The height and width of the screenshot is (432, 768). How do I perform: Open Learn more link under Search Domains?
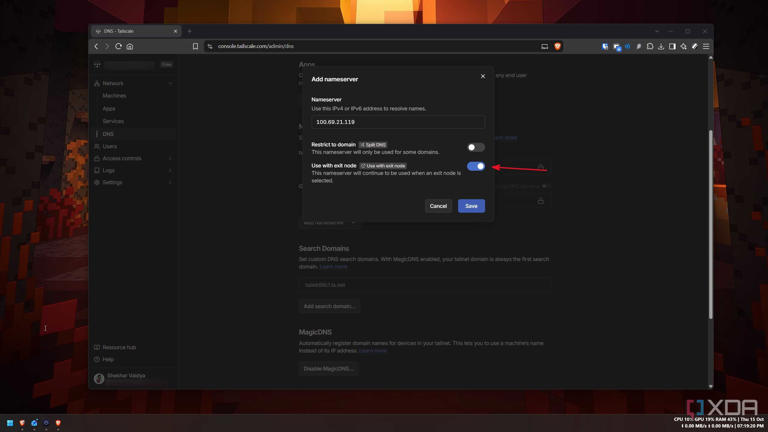click(x=333, y=266)
